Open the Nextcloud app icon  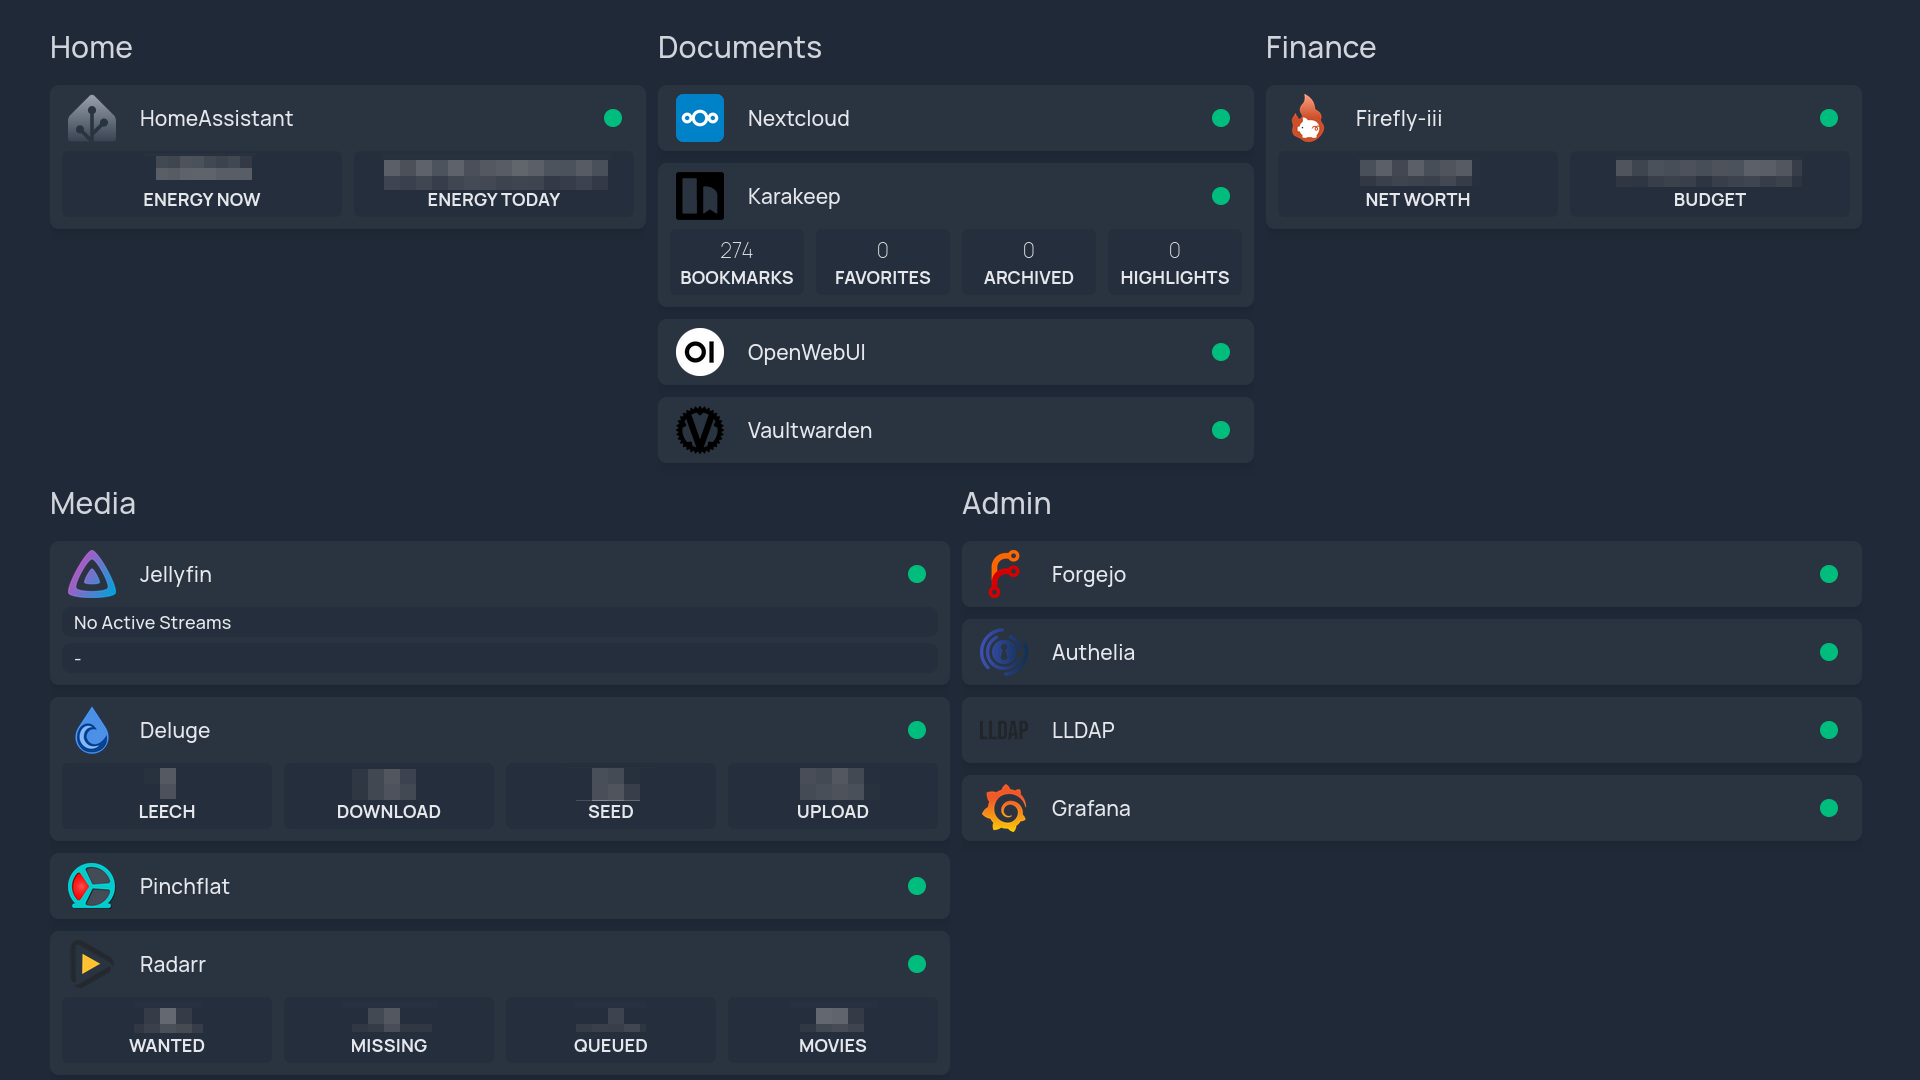700,118
